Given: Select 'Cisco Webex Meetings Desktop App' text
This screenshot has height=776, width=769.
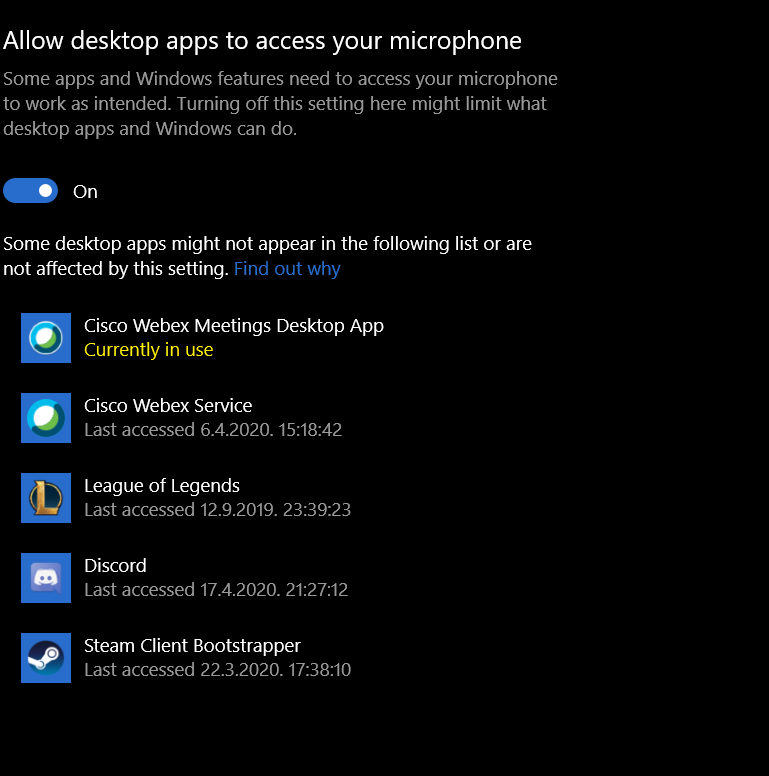Looking at the screenshot, I should coord(234,326).
